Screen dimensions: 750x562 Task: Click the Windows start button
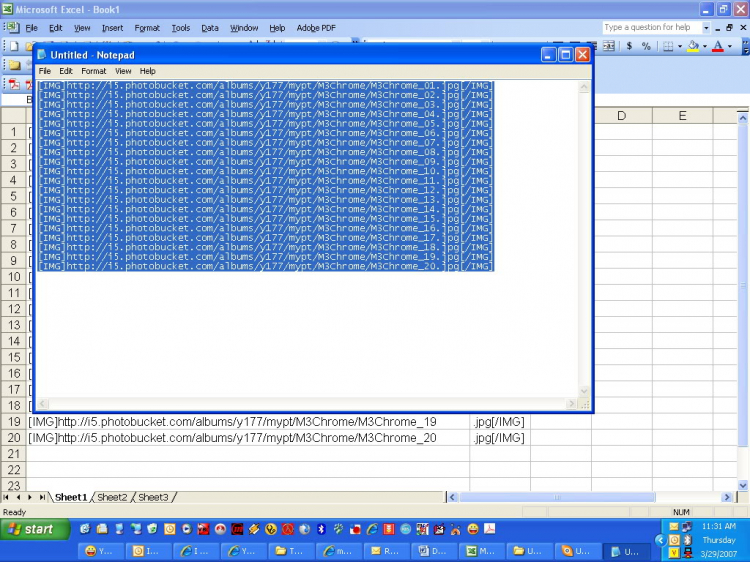tap(34, 529)
